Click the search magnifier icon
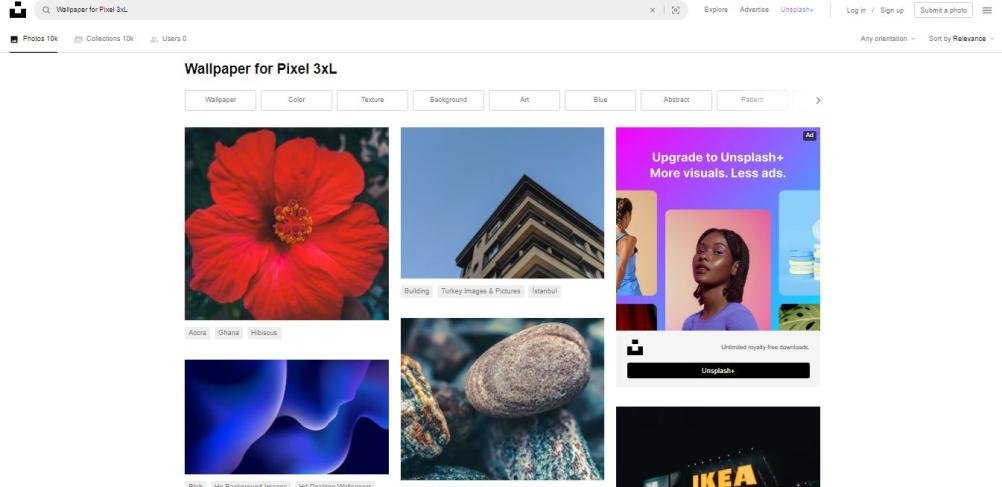The height and width of the screenshot is (487, 1002). click(46, 10)
